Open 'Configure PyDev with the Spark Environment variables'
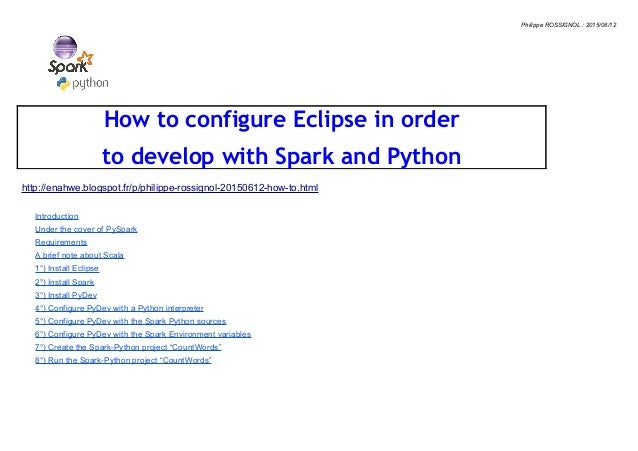 pyautogui.click(x=143, y=334)
